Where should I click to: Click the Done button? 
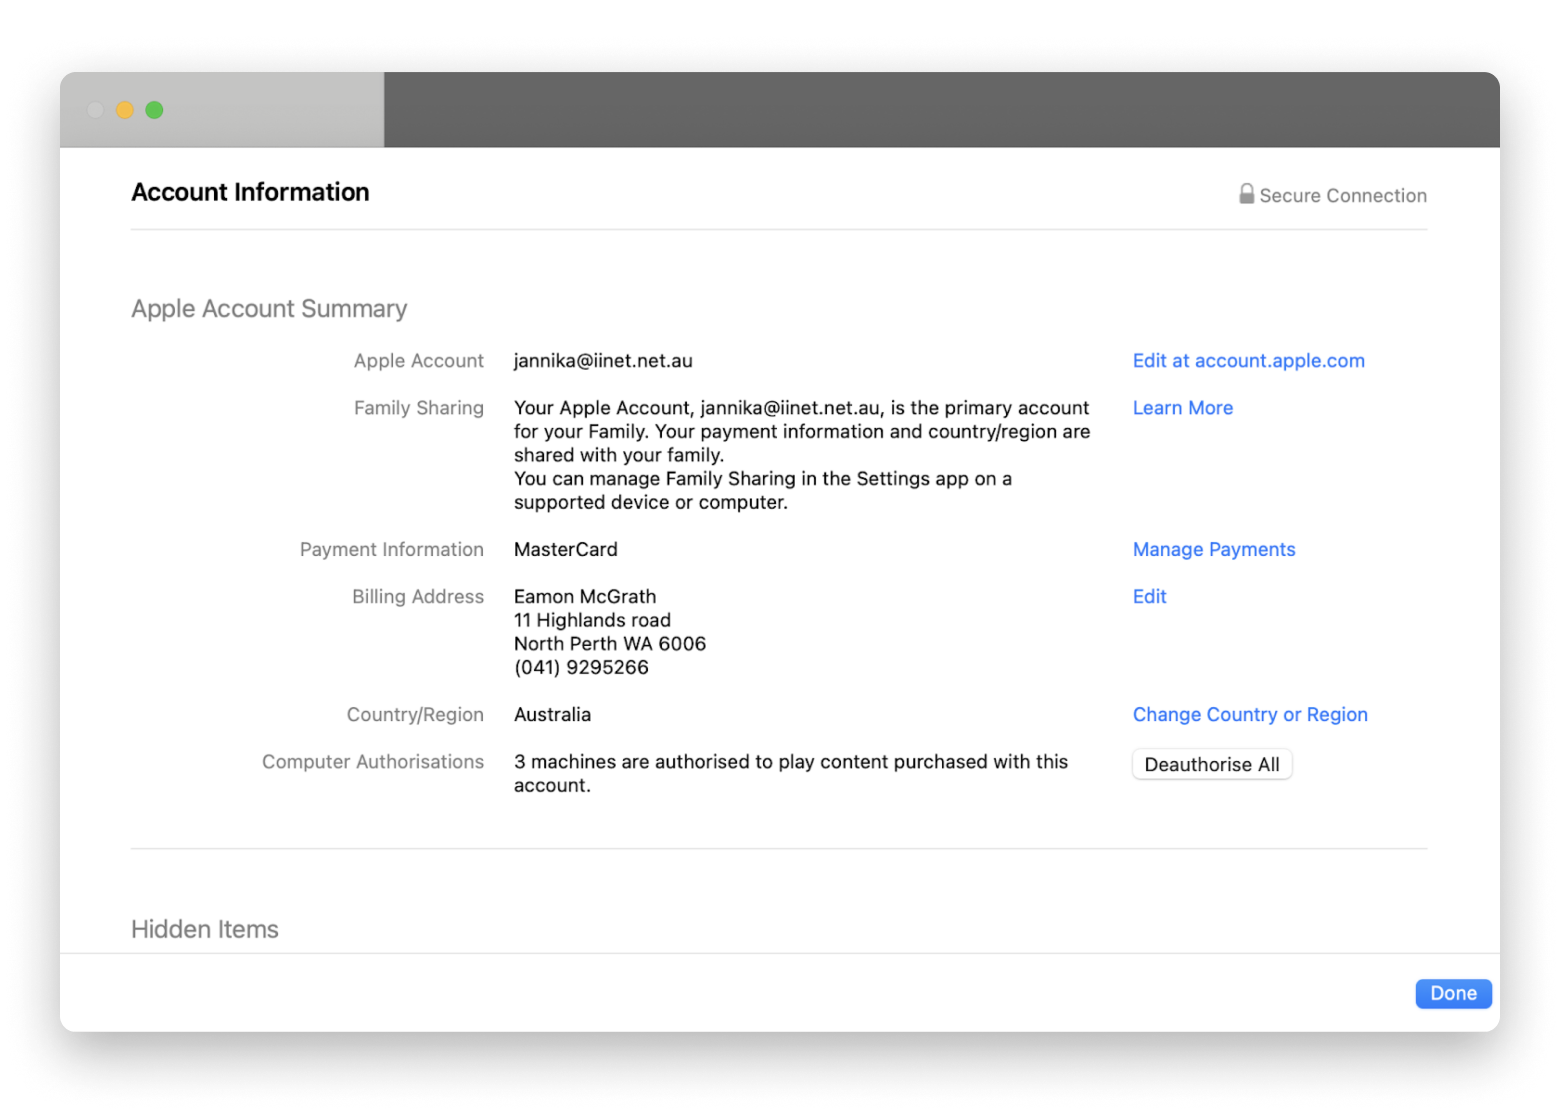pos(1453,993)
